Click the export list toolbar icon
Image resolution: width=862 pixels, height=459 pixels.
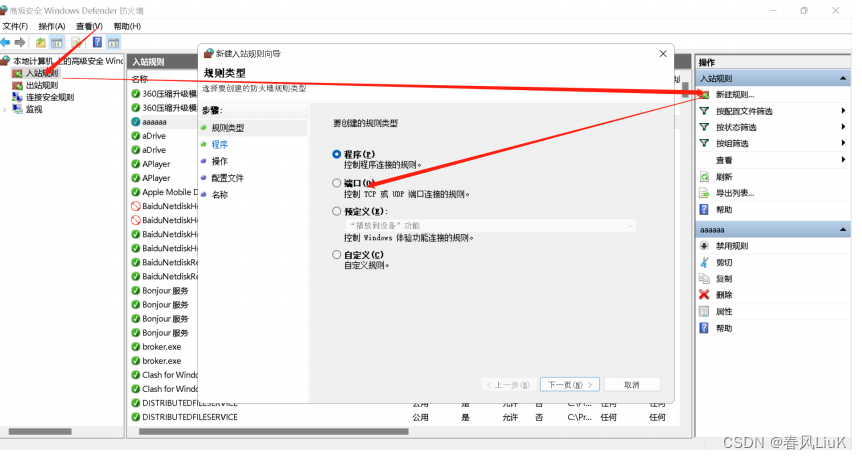(76, 42)
